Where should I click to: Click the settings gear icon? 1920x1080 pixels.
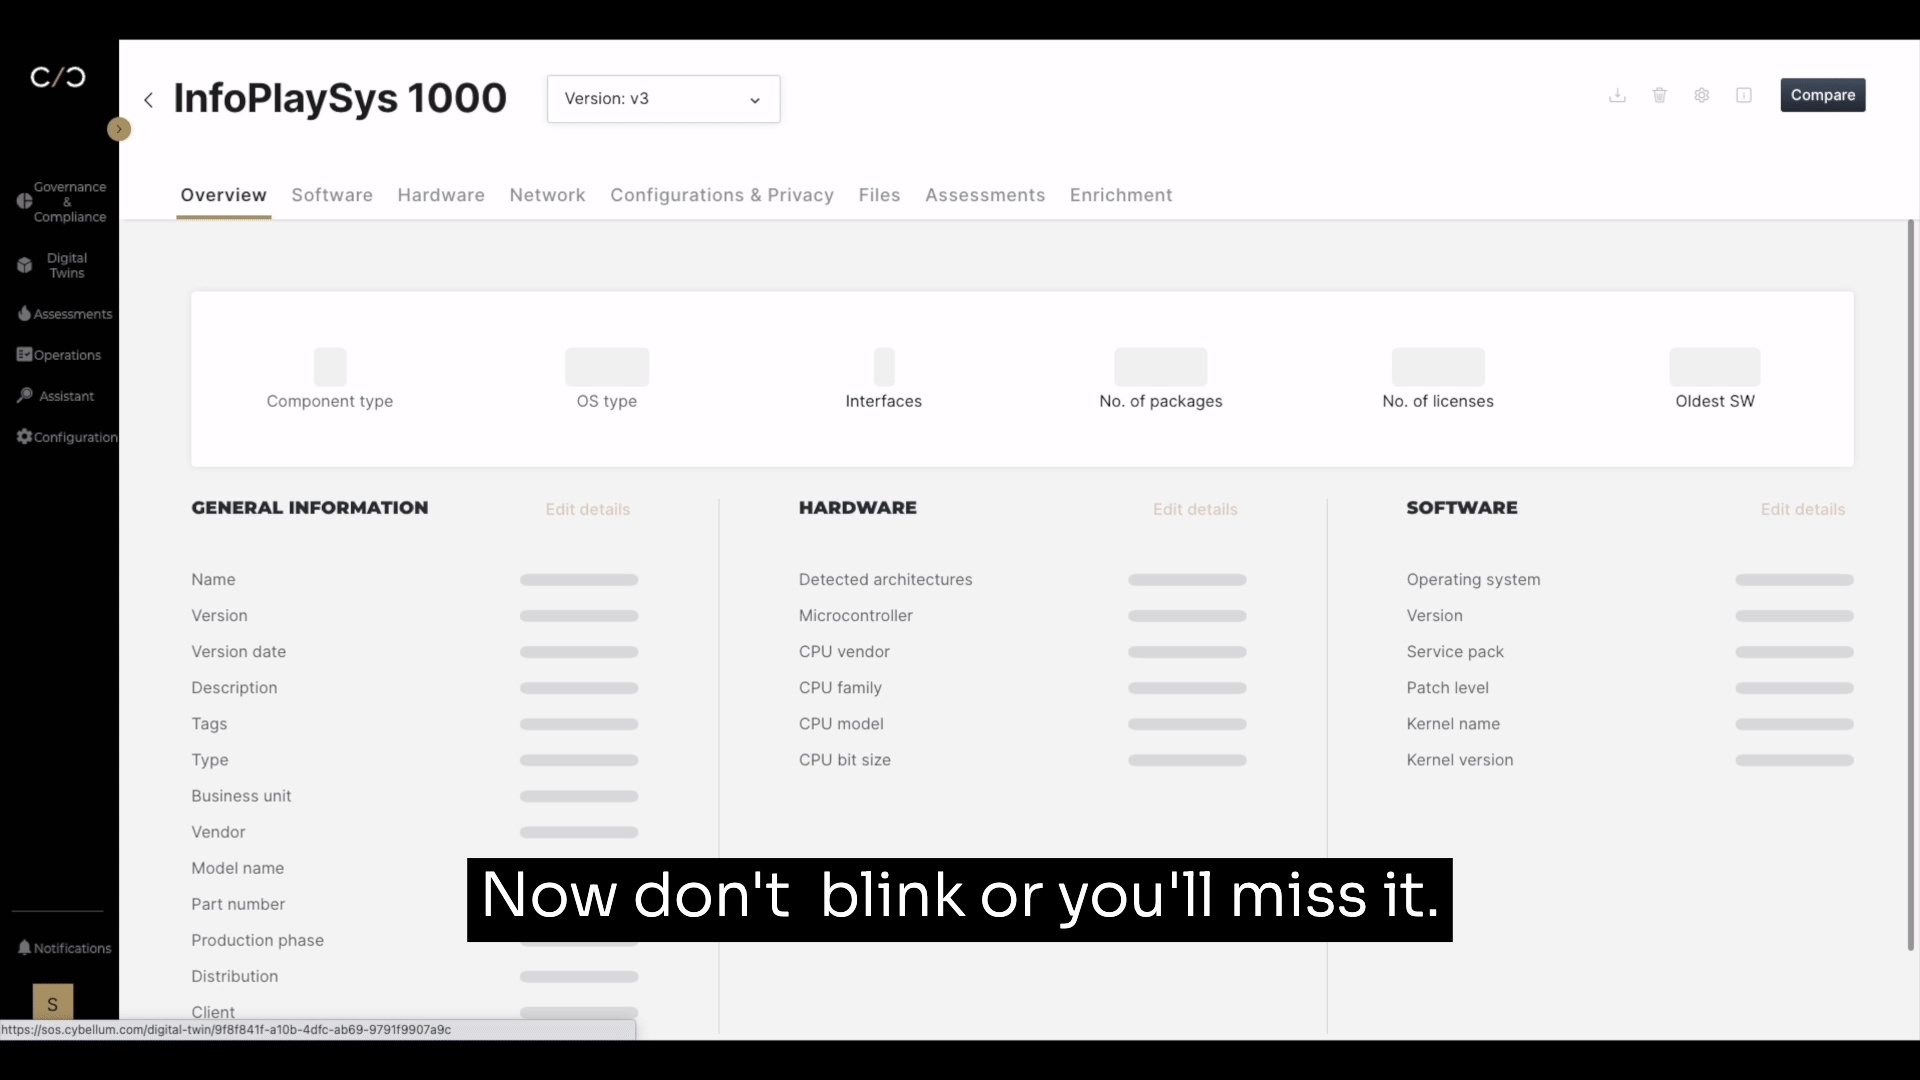[1702, 95]
